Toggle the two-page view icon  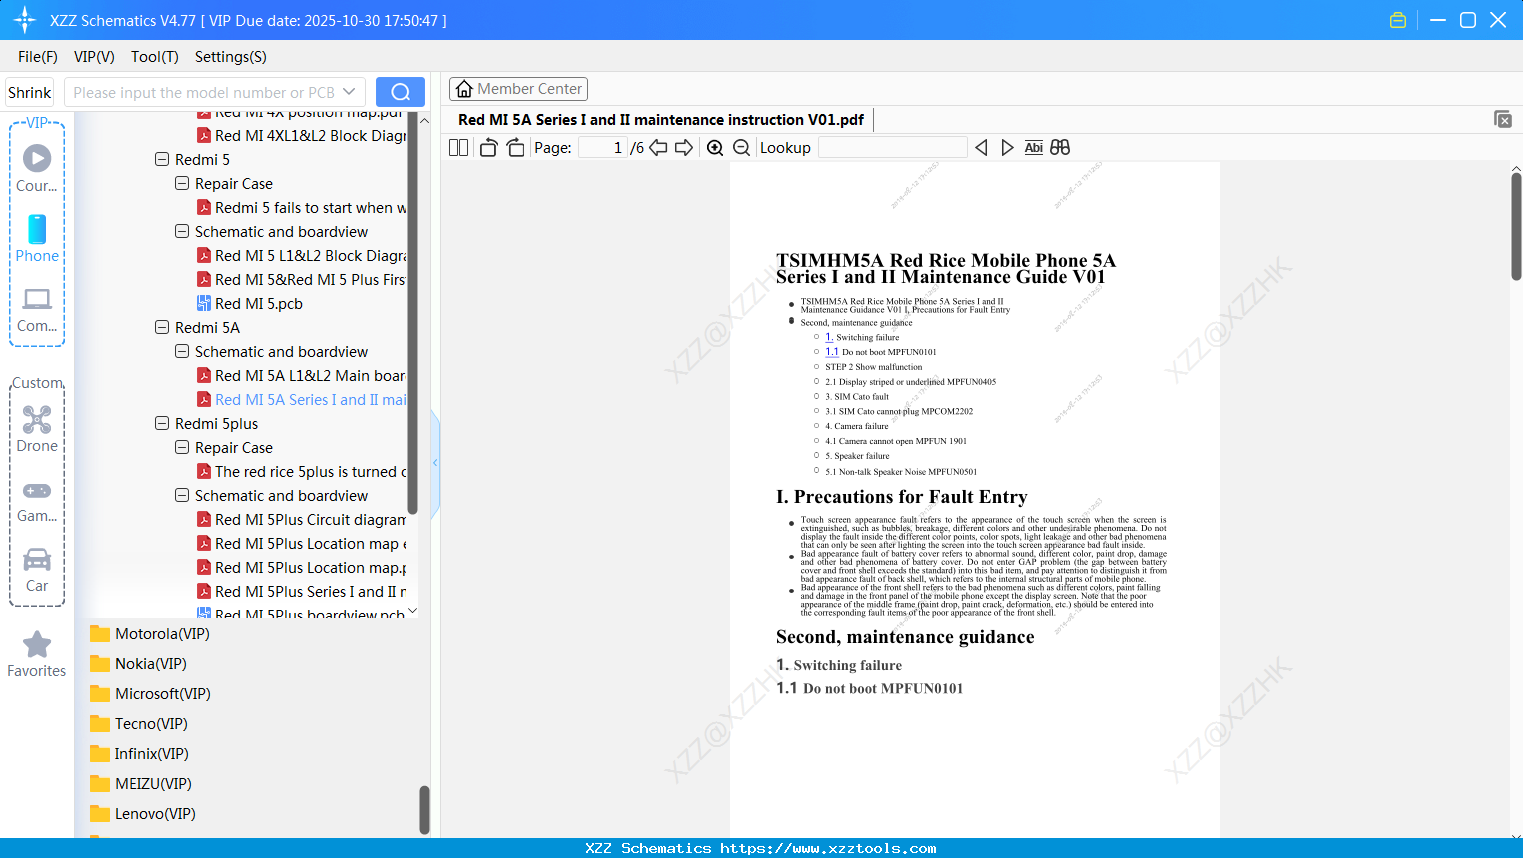point(458,148)
